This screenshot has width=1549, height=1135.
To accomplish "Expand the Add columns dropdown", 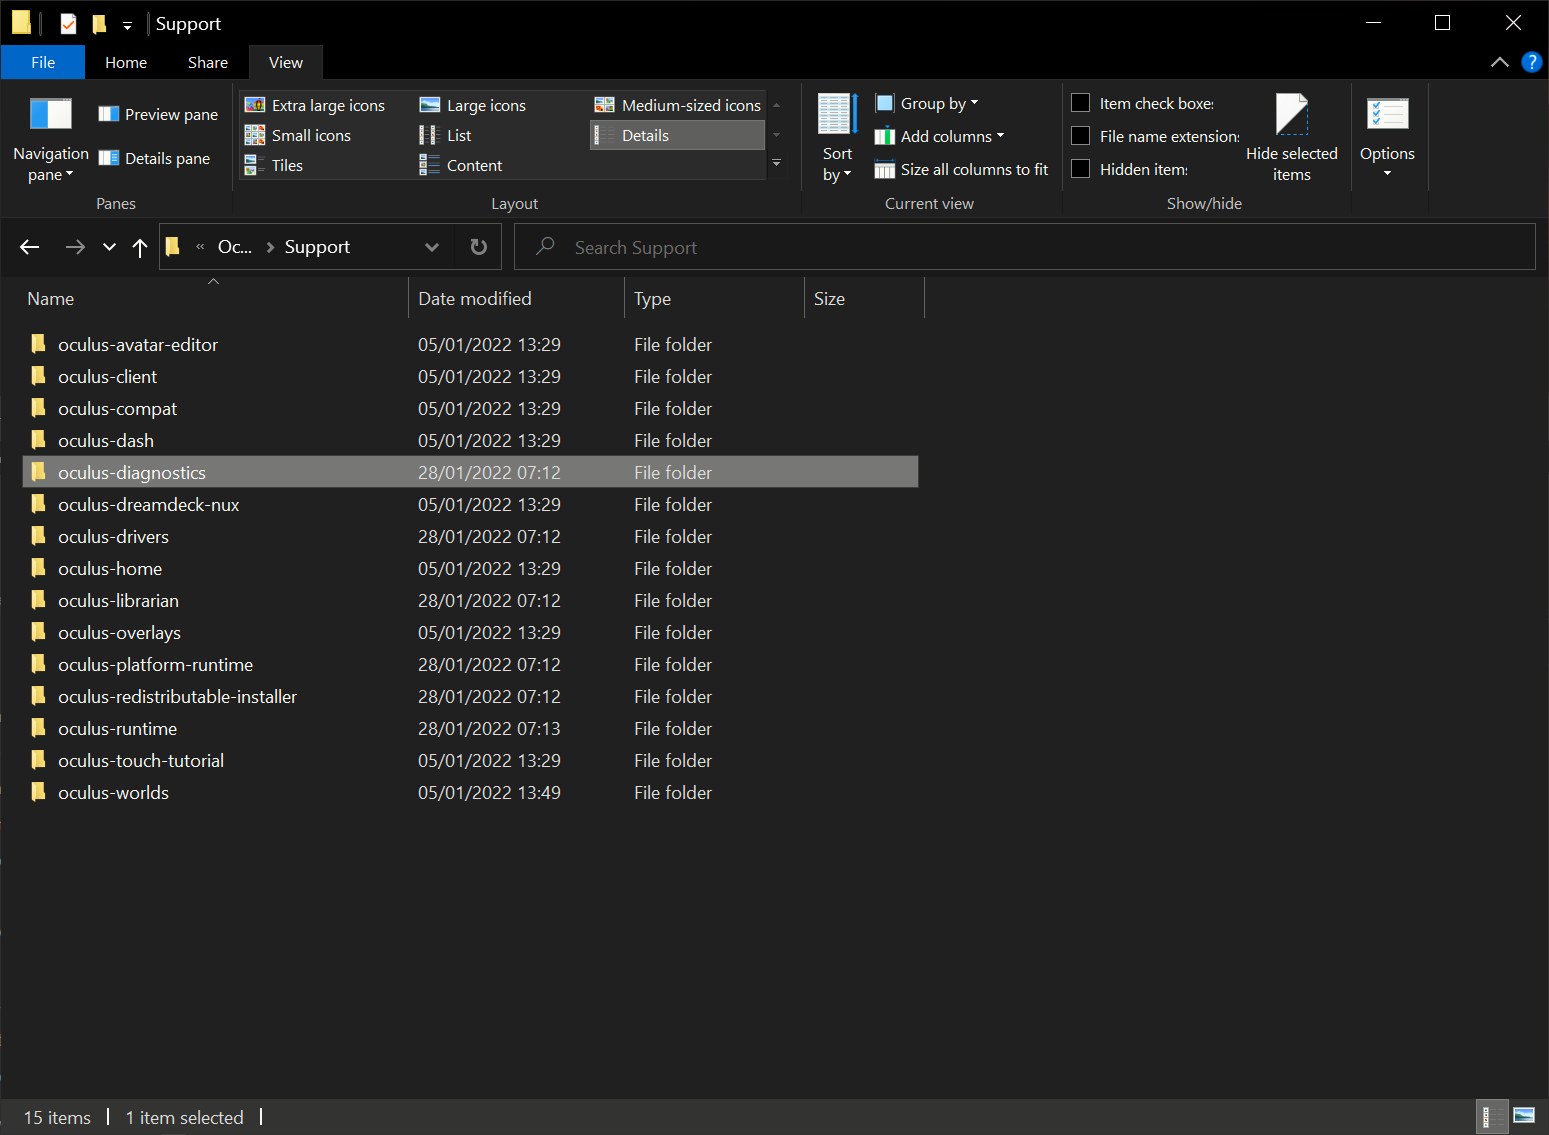I will click(939, 137).
